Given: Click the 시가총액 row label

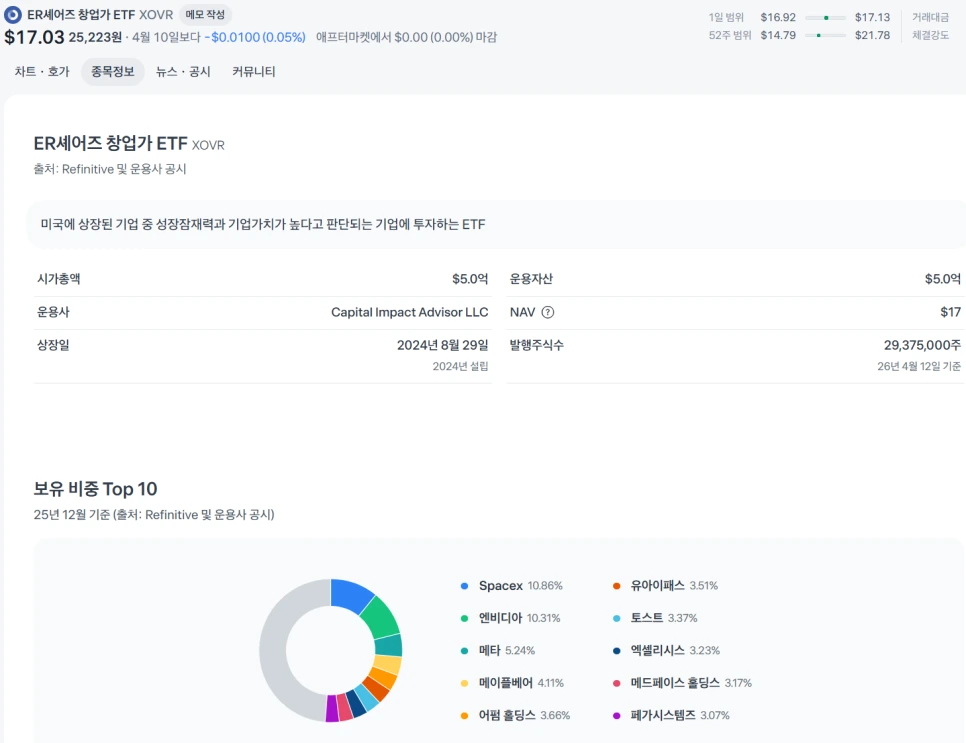Looking at the screenshot, I should (59, 279).
